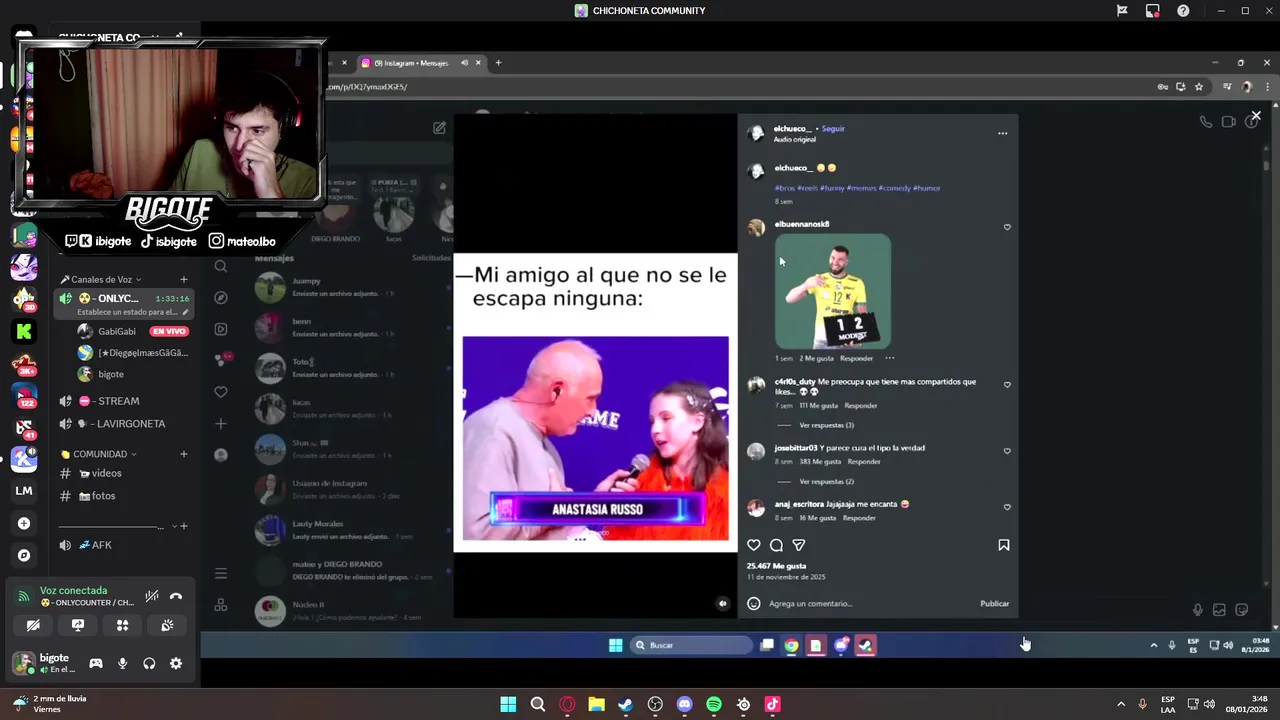This screenshot has width=1280, height=720.
Task: Reply to josebittar03's comment
Action: (864, 461)
